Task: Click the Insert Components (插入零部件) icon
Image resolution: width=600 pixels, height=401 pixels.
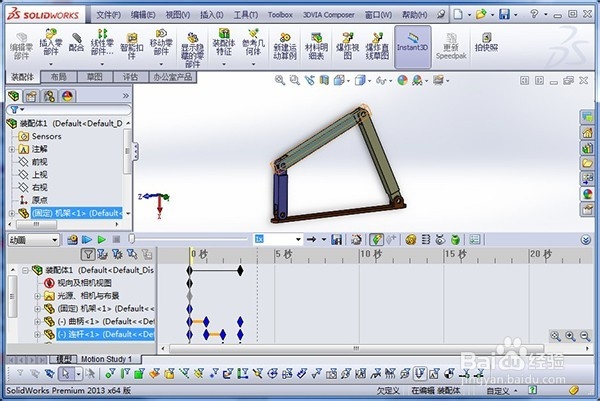Action: (x=51, y=42)
